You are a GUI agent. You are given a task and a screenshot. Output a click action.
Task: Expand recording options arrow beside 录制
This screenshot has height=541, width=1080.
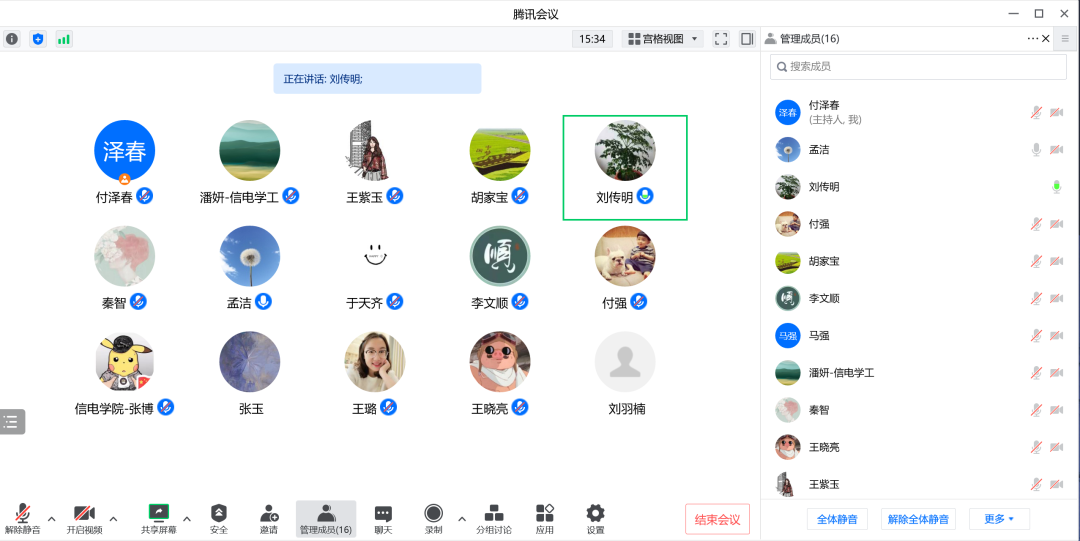461,519
